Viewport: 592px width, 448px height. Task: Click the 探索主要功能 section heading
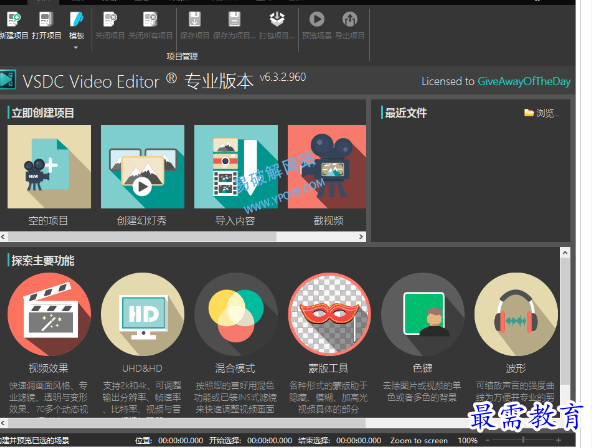tap(43, 260)
